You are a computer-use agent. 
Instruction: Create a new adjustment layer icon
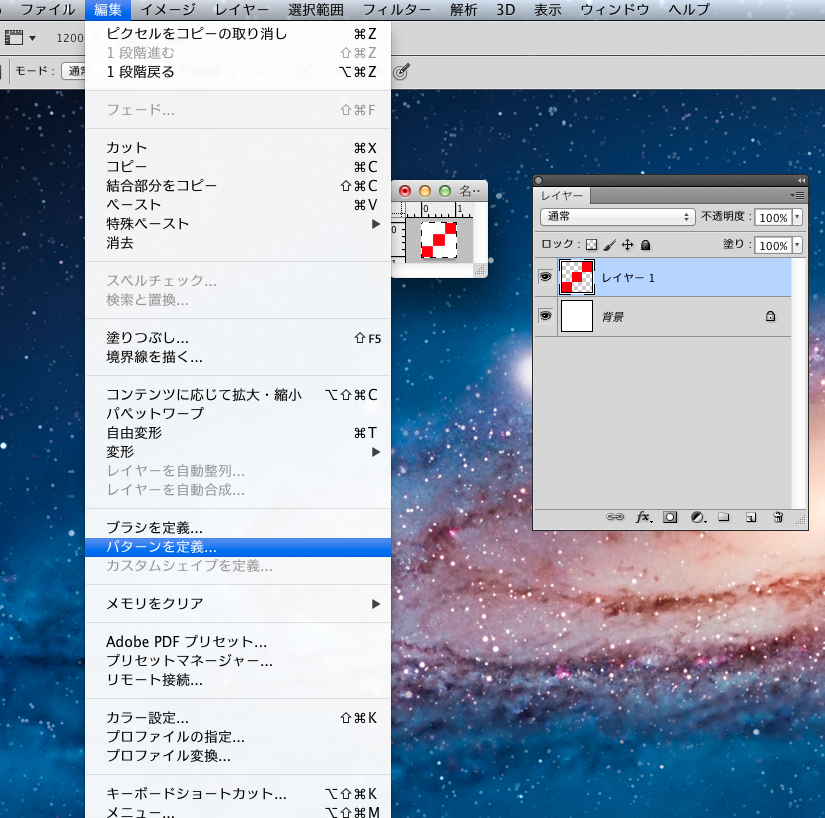pyautogui.click(x=698, y=517)
